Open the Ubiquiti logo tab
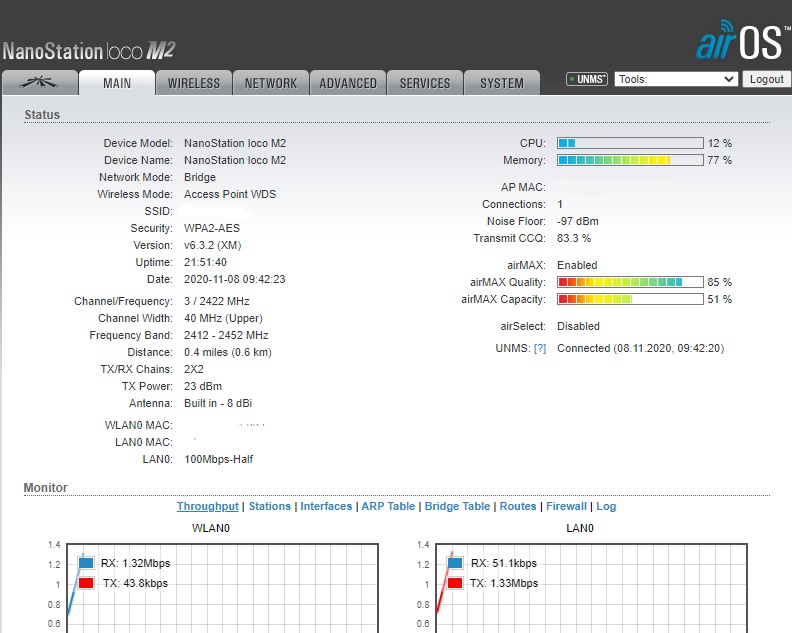 (39, 83)
